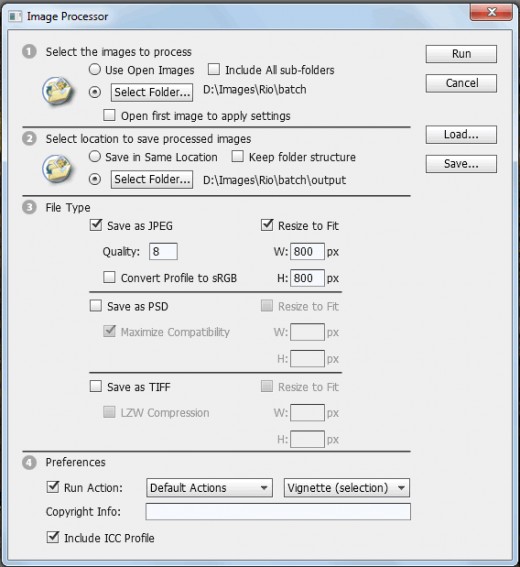Click the output path D:\Images\Rio\batch\output
Viewport: 520px width, 567px height.
point(274,180)
